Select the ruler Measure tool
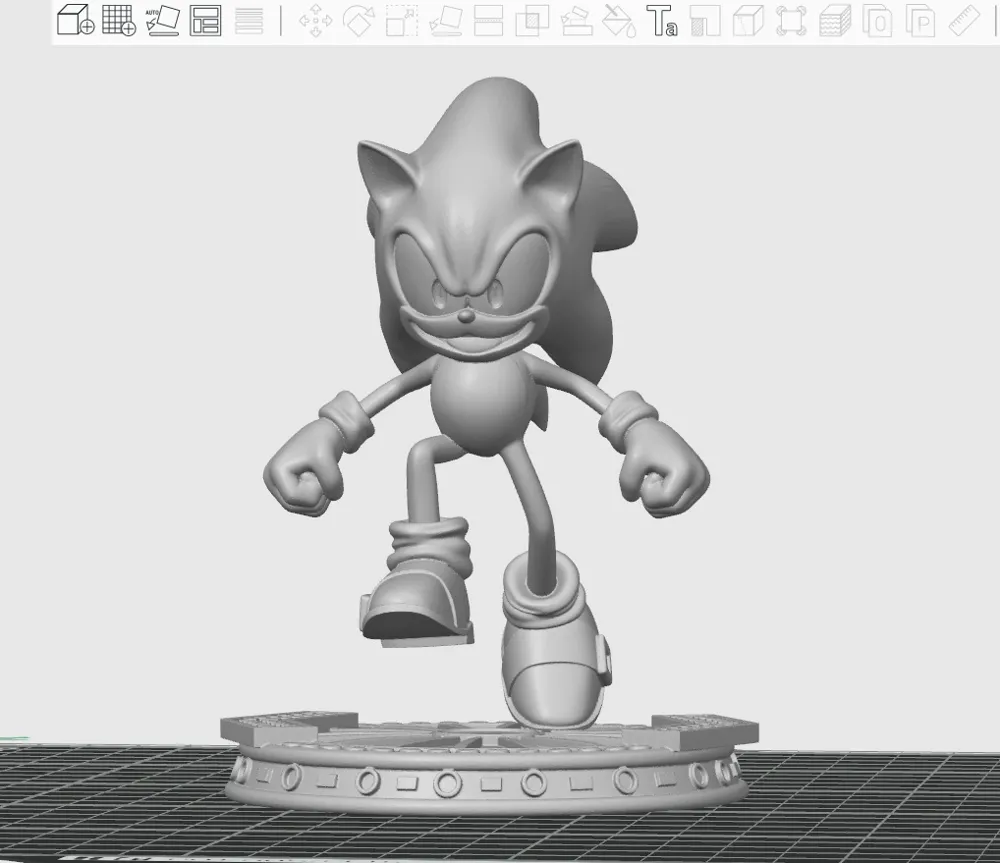The image size is (1000, 863). tap(964, 21)
